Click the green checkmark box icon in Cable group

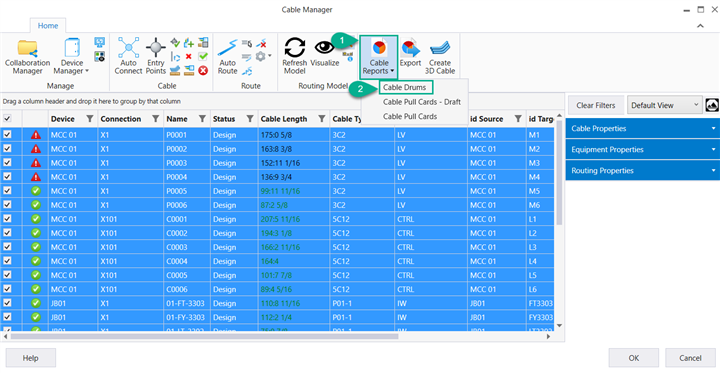tap(203, 57)
